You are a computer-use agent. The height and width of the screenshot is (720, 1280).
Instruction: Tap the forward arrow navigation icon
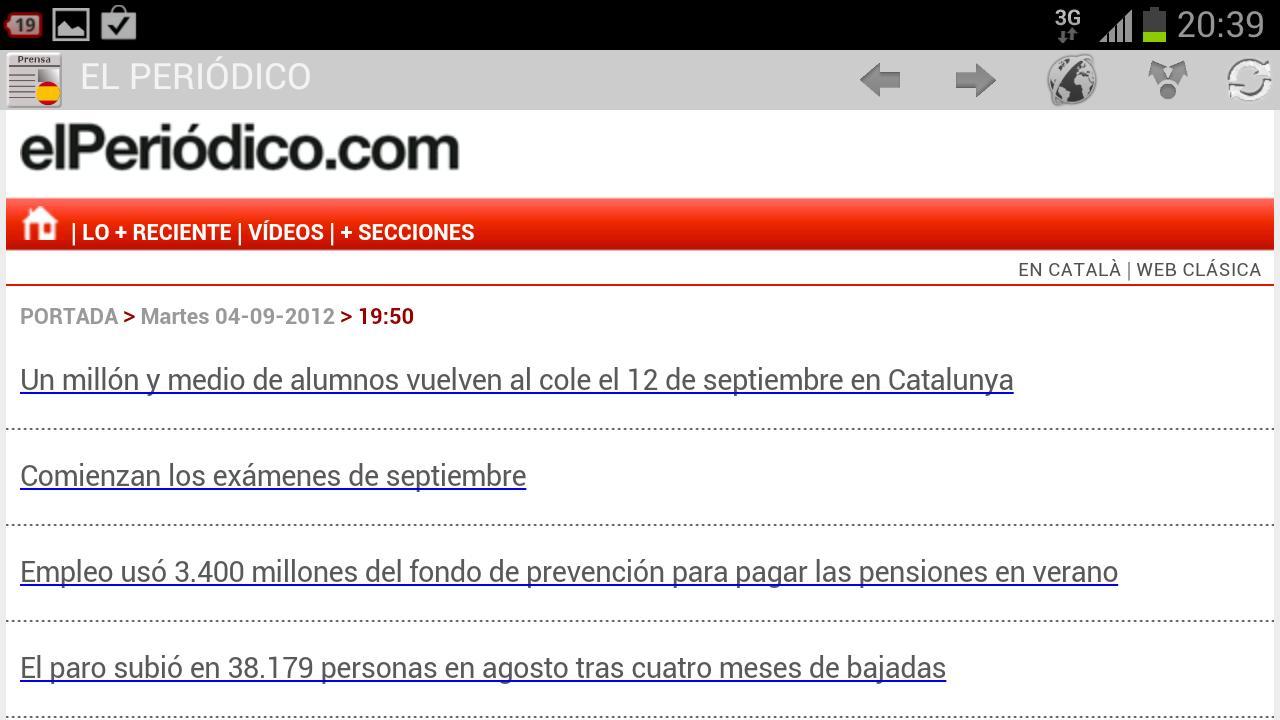click(x=975, y=80)
